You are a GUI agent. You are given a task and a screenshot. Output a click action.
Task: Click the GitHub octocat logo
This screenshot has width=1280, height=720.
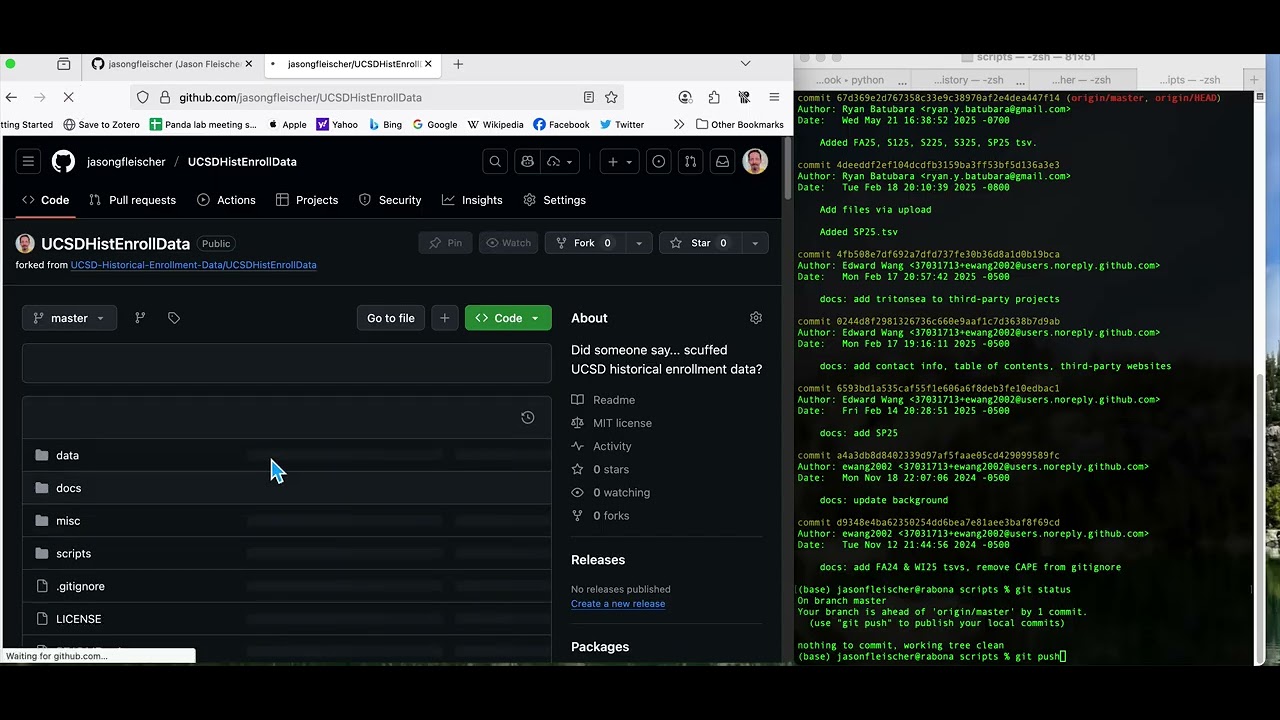coord(63,161)
